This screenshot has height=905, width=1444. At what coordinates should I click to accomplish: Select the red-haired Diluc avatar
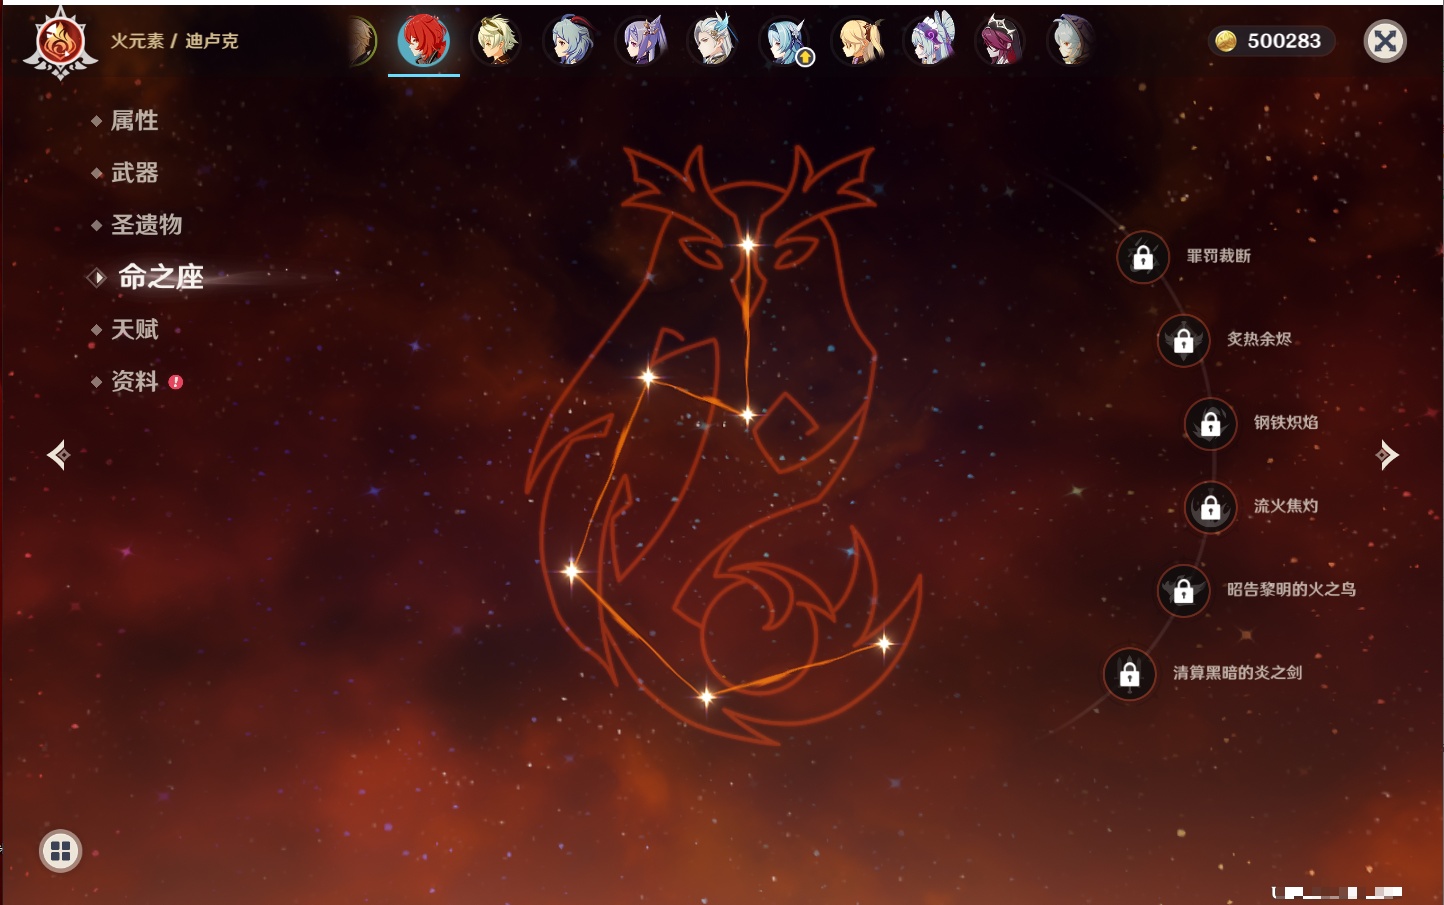[x=424, y=40]
